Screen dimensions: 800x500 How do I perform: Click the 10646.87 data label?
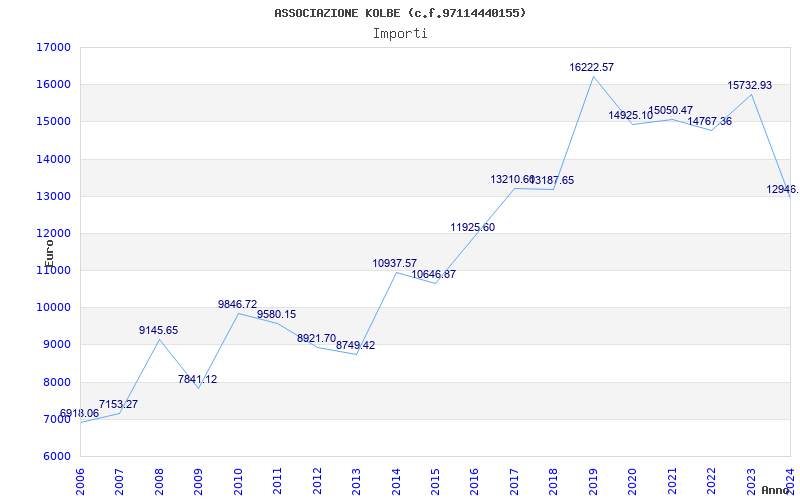click(434, 274)
